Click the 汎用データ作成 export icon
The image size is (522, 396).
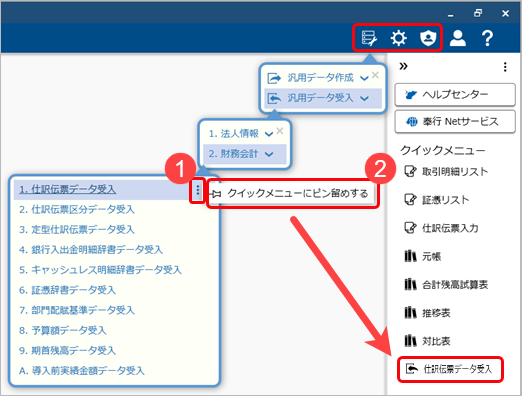[x=274, y=78]
